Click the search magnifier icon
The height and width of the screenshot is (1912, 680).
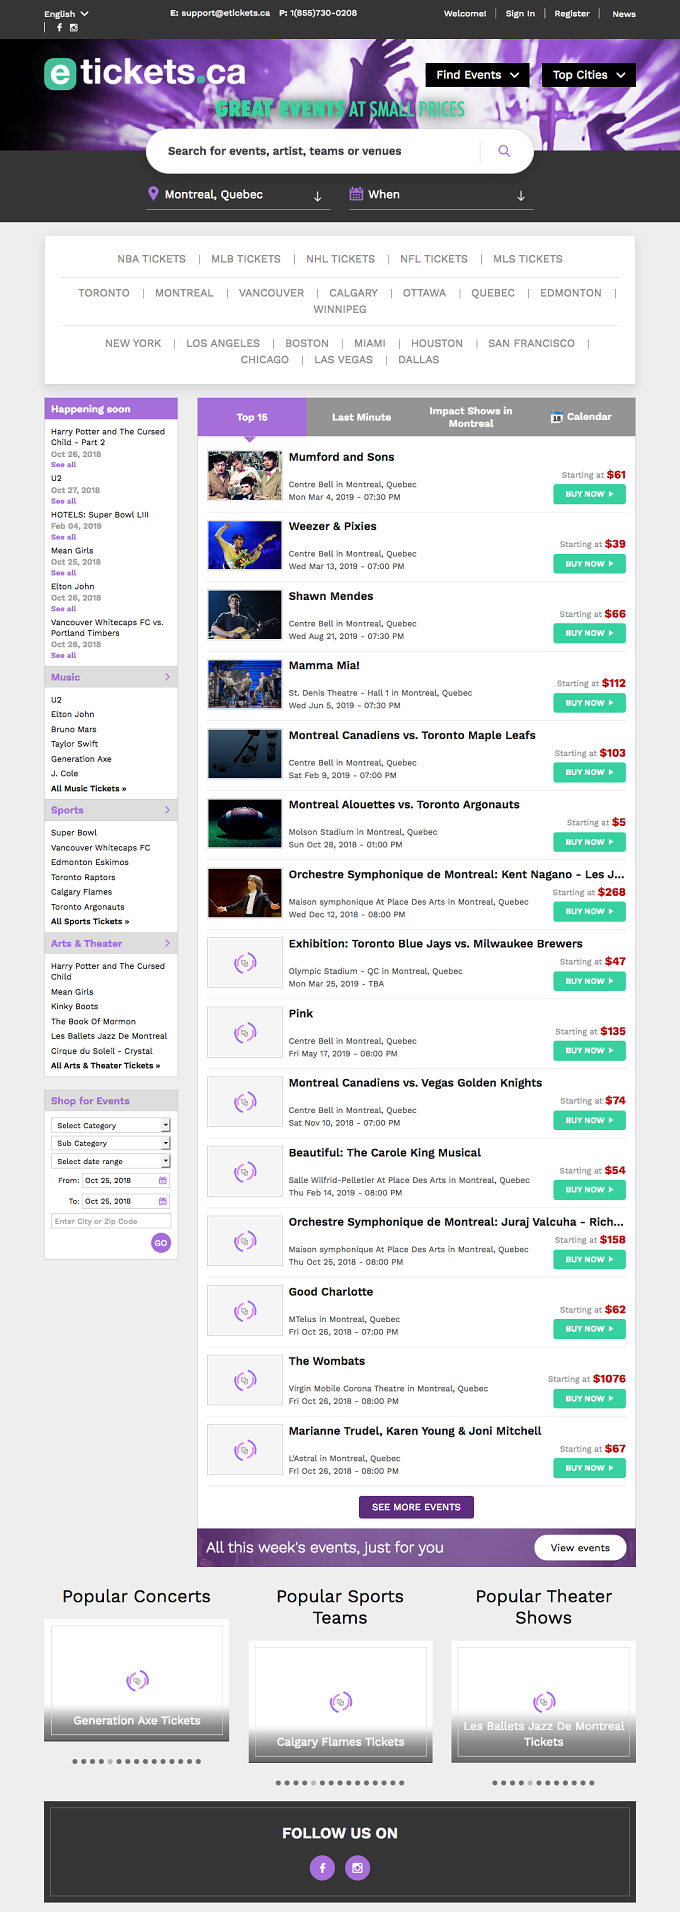click(504, 151)
